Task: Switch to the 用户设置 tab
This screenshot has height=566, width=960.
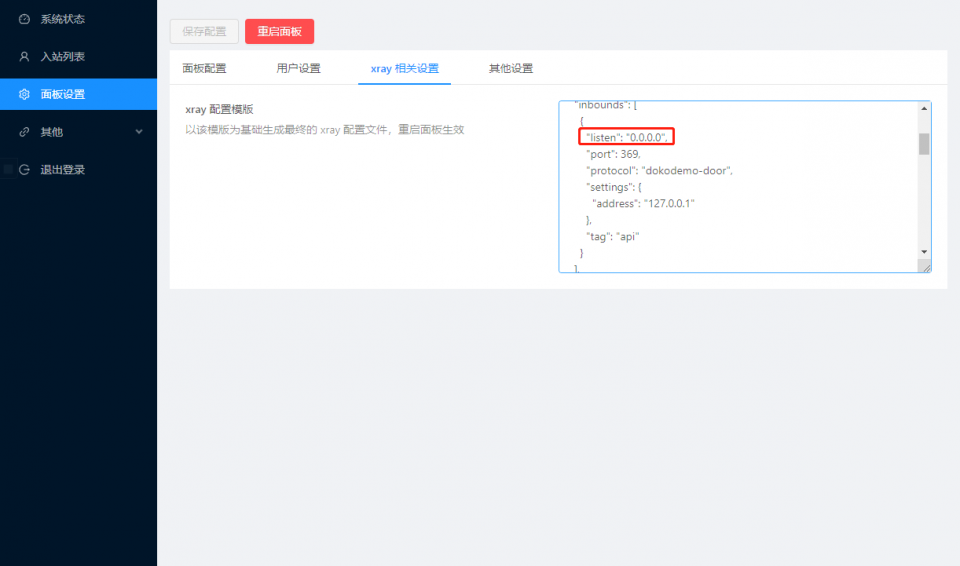Action: pyautogui.click(x=298, y=68)
